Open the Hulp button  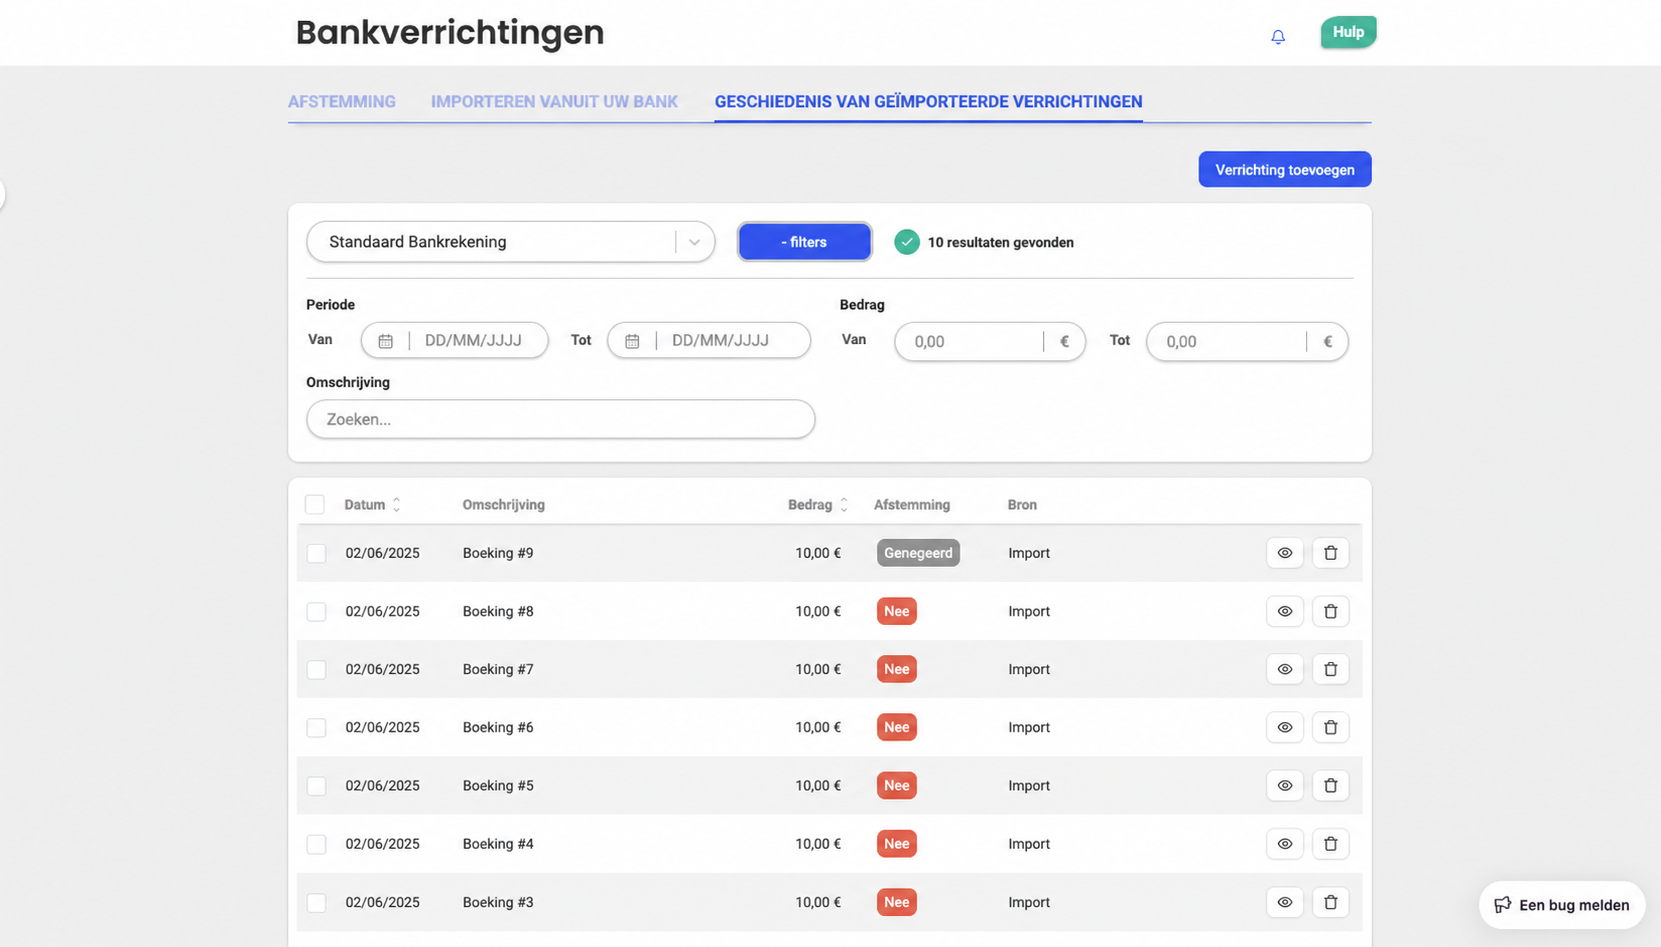click(1348, 32)
